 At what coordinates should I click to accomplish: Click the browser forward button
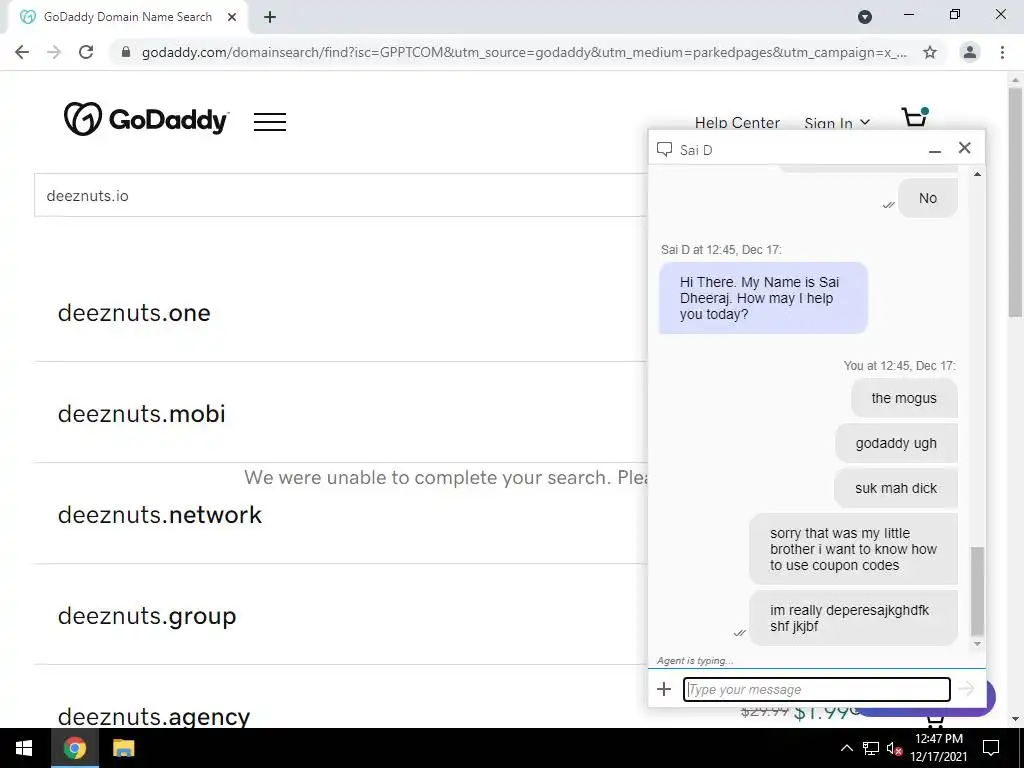(x=54, y=52)
